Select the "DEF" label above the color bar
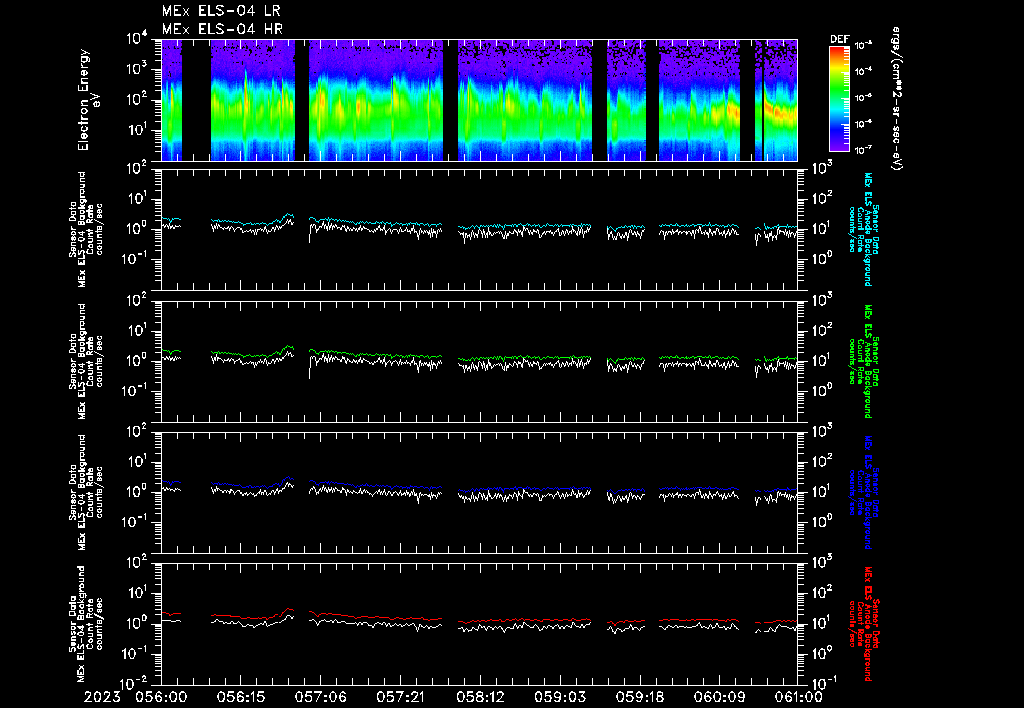The image size is (1024, 708). pyautogui.click(x=839, y=39)
